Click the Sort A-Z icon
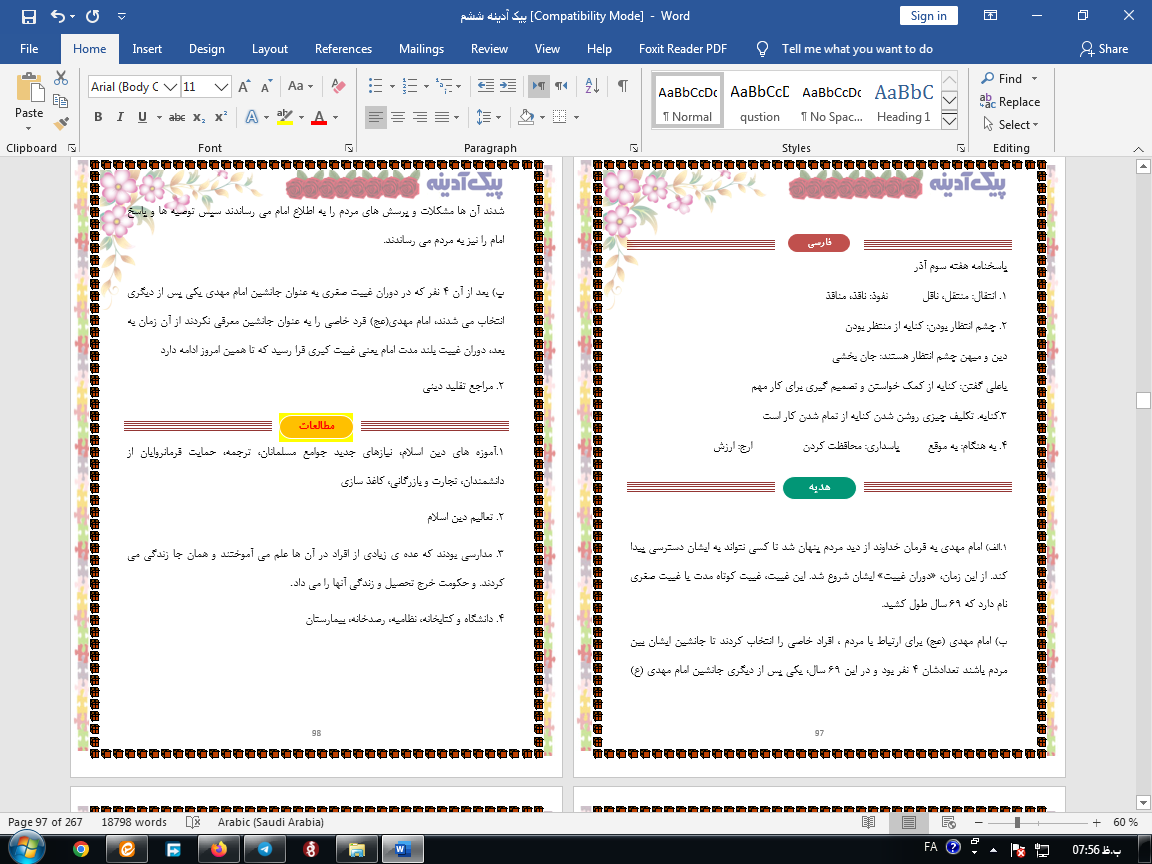Image resolution: width=1152 pixels, height=864 pixels. pyautogui.click(x=591, y=86)
